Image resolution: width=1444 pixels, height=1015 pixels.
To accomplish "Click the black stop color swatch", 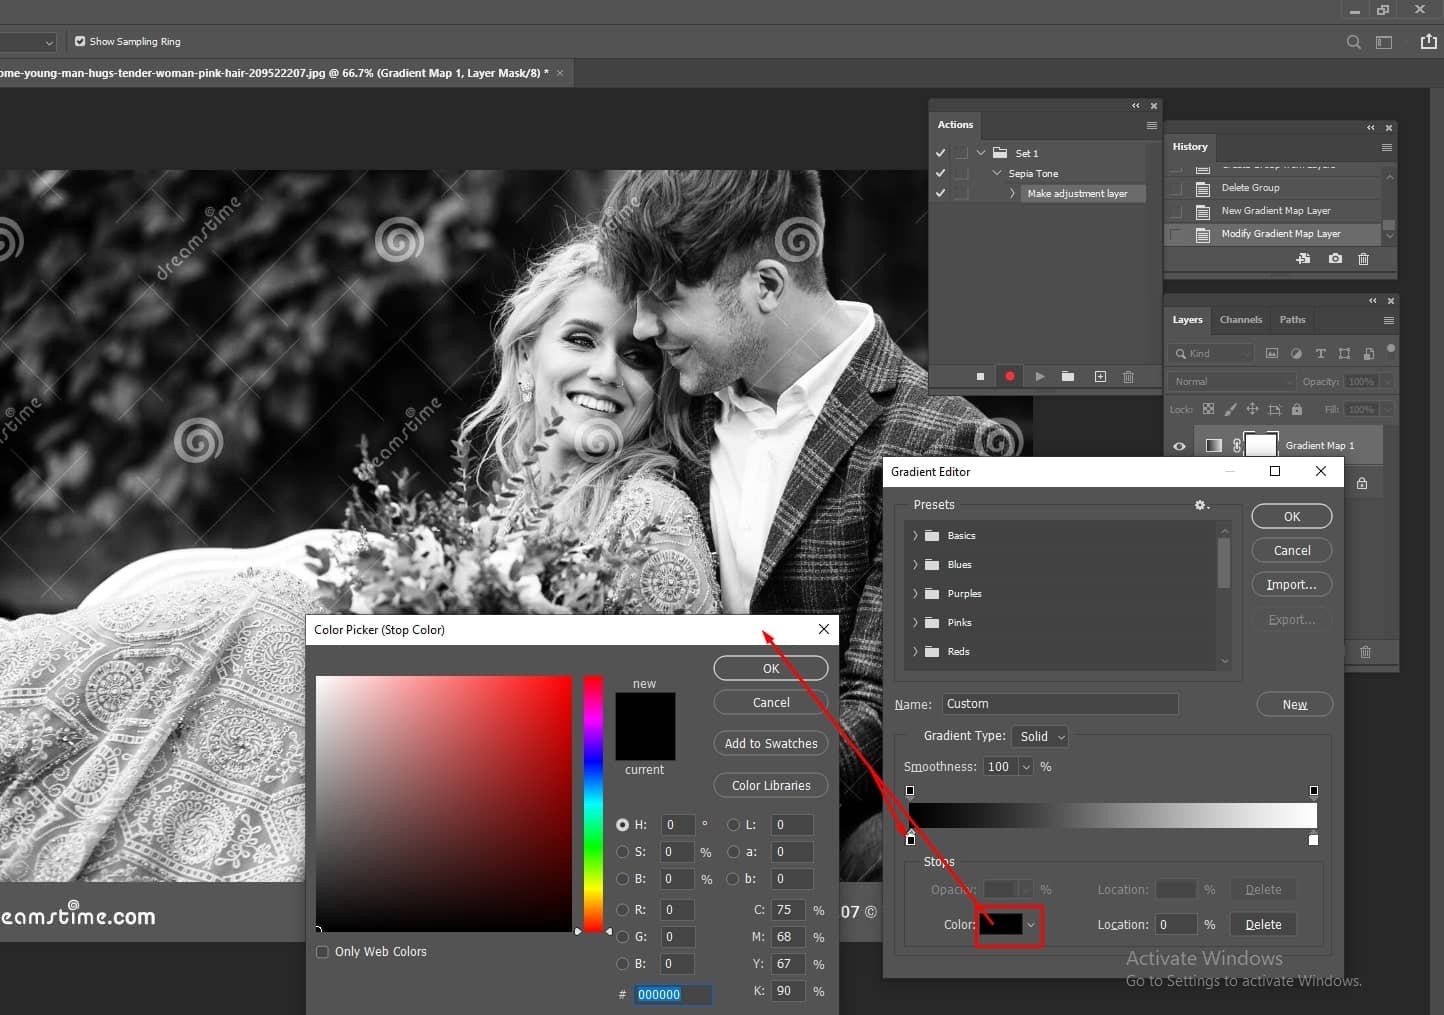I will (x=1005, y=925).
